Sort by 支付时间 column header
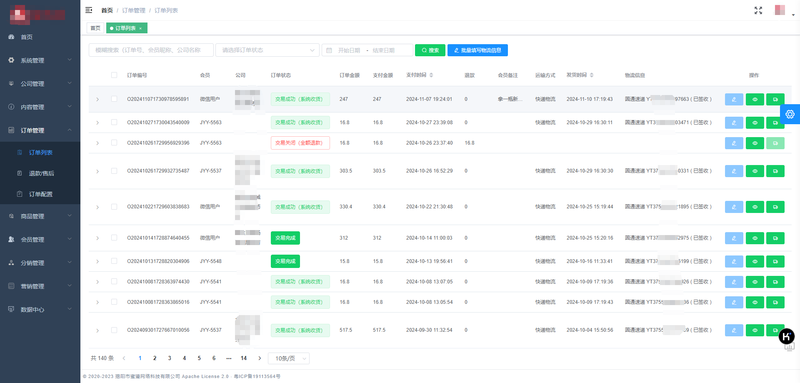The width and height of the screenshot is (800, 383). (419, 75)
